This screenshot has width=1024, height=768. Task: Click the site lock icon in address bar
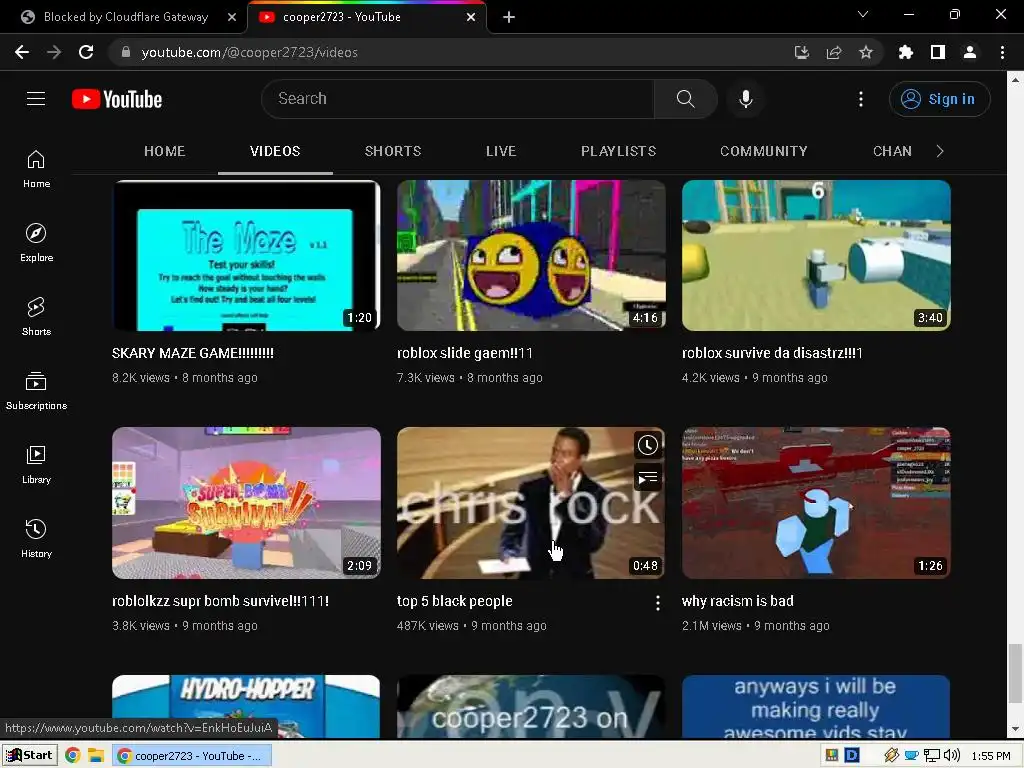(126, 52)
